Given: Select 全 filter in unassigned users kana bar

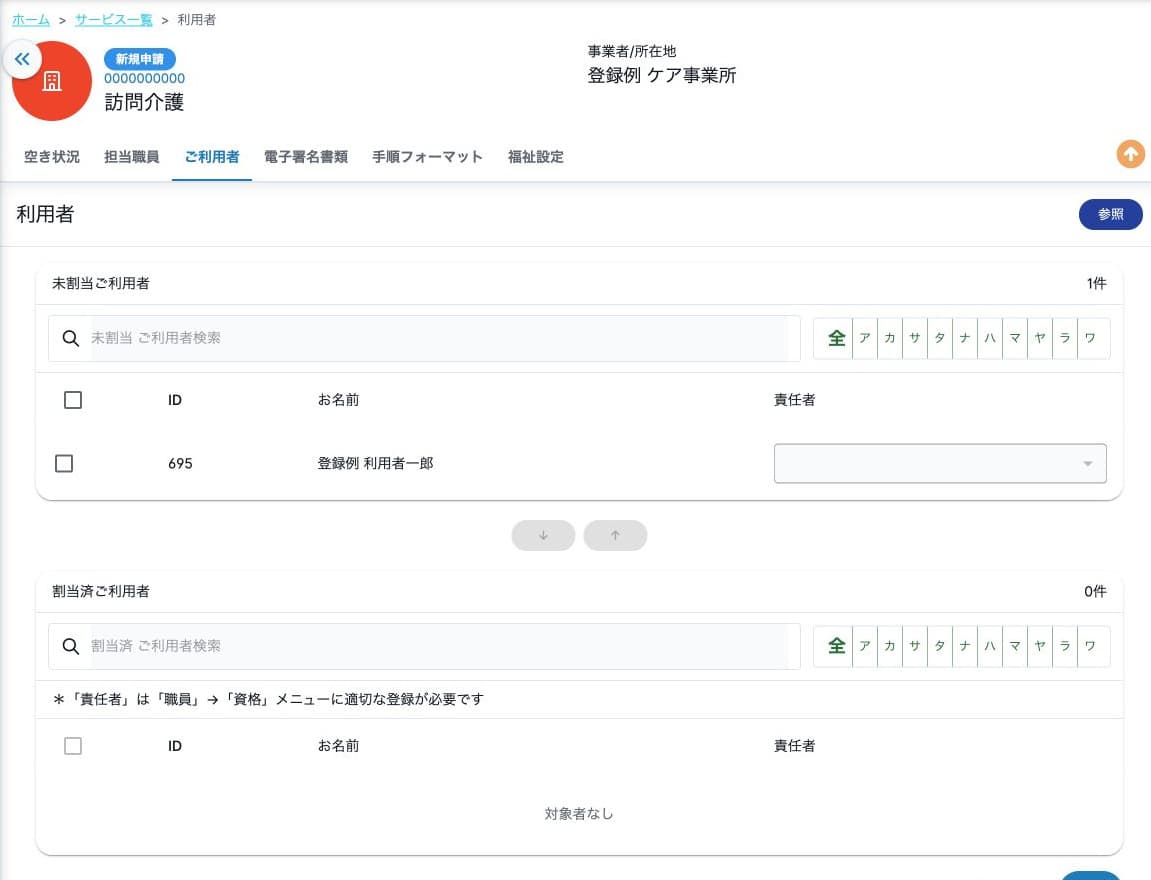Looking at the screenshot, I should 836,338.
